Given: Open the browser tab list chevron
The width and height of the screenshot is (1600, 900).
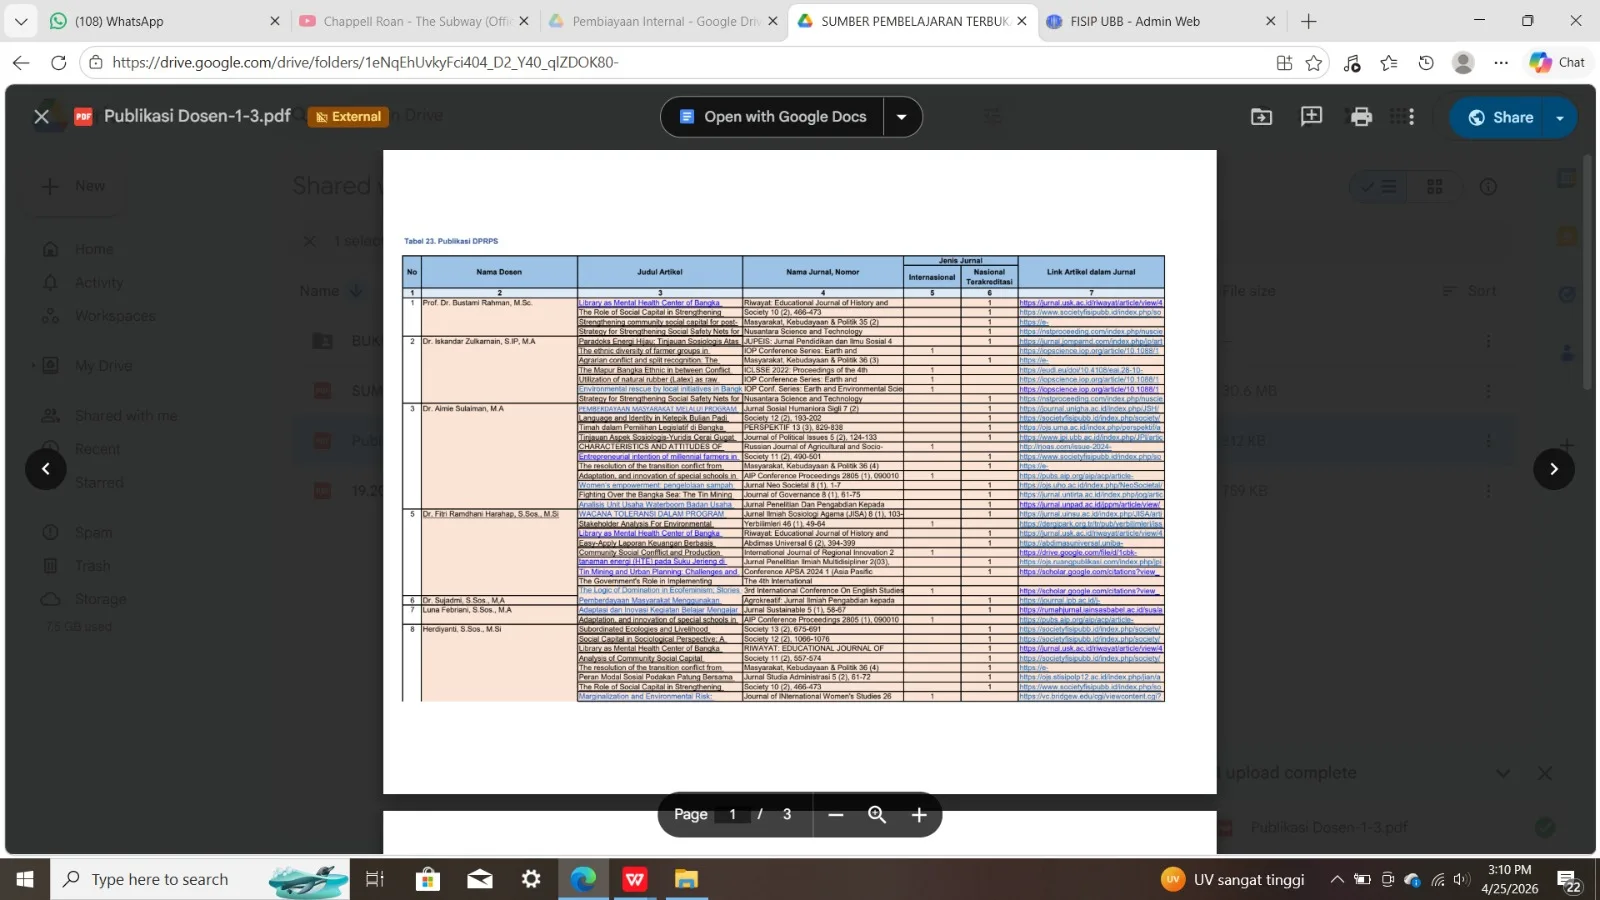Looking at the screenshot, I should click(x=21, y=21).
